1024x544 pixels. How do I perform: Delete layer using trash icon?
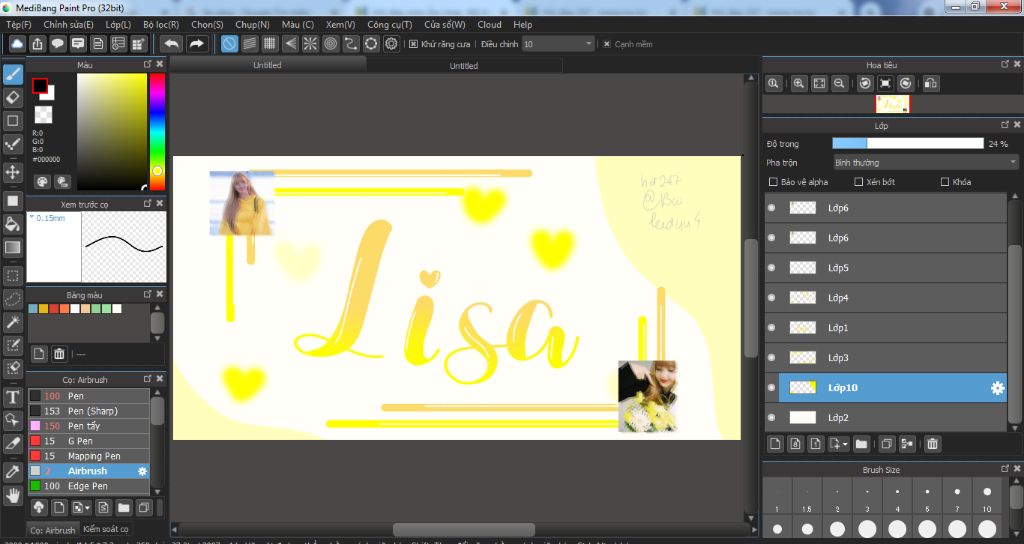tap(932, 443)
